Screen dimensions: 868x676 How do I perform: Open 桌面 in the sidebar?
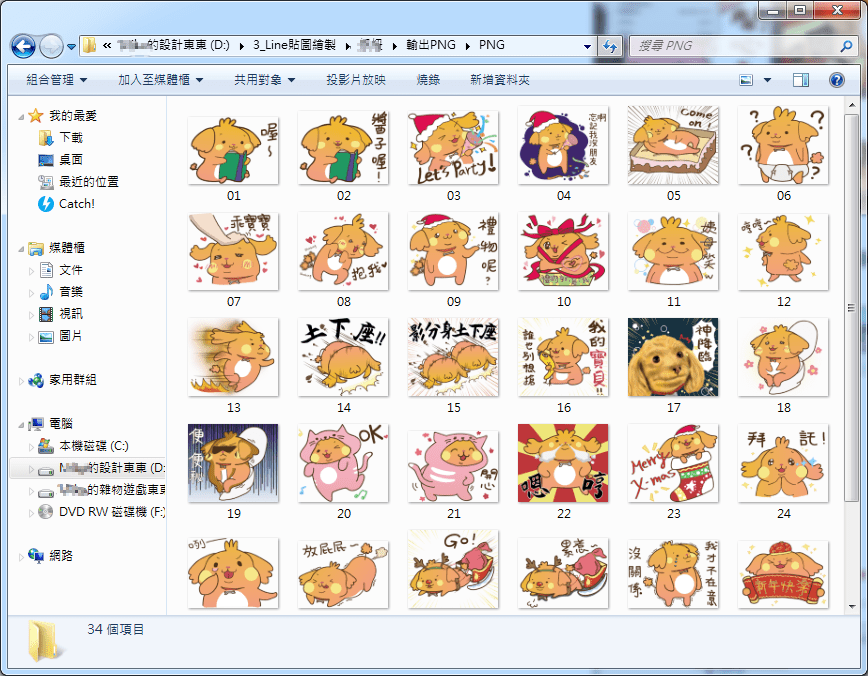pos(71,159)
